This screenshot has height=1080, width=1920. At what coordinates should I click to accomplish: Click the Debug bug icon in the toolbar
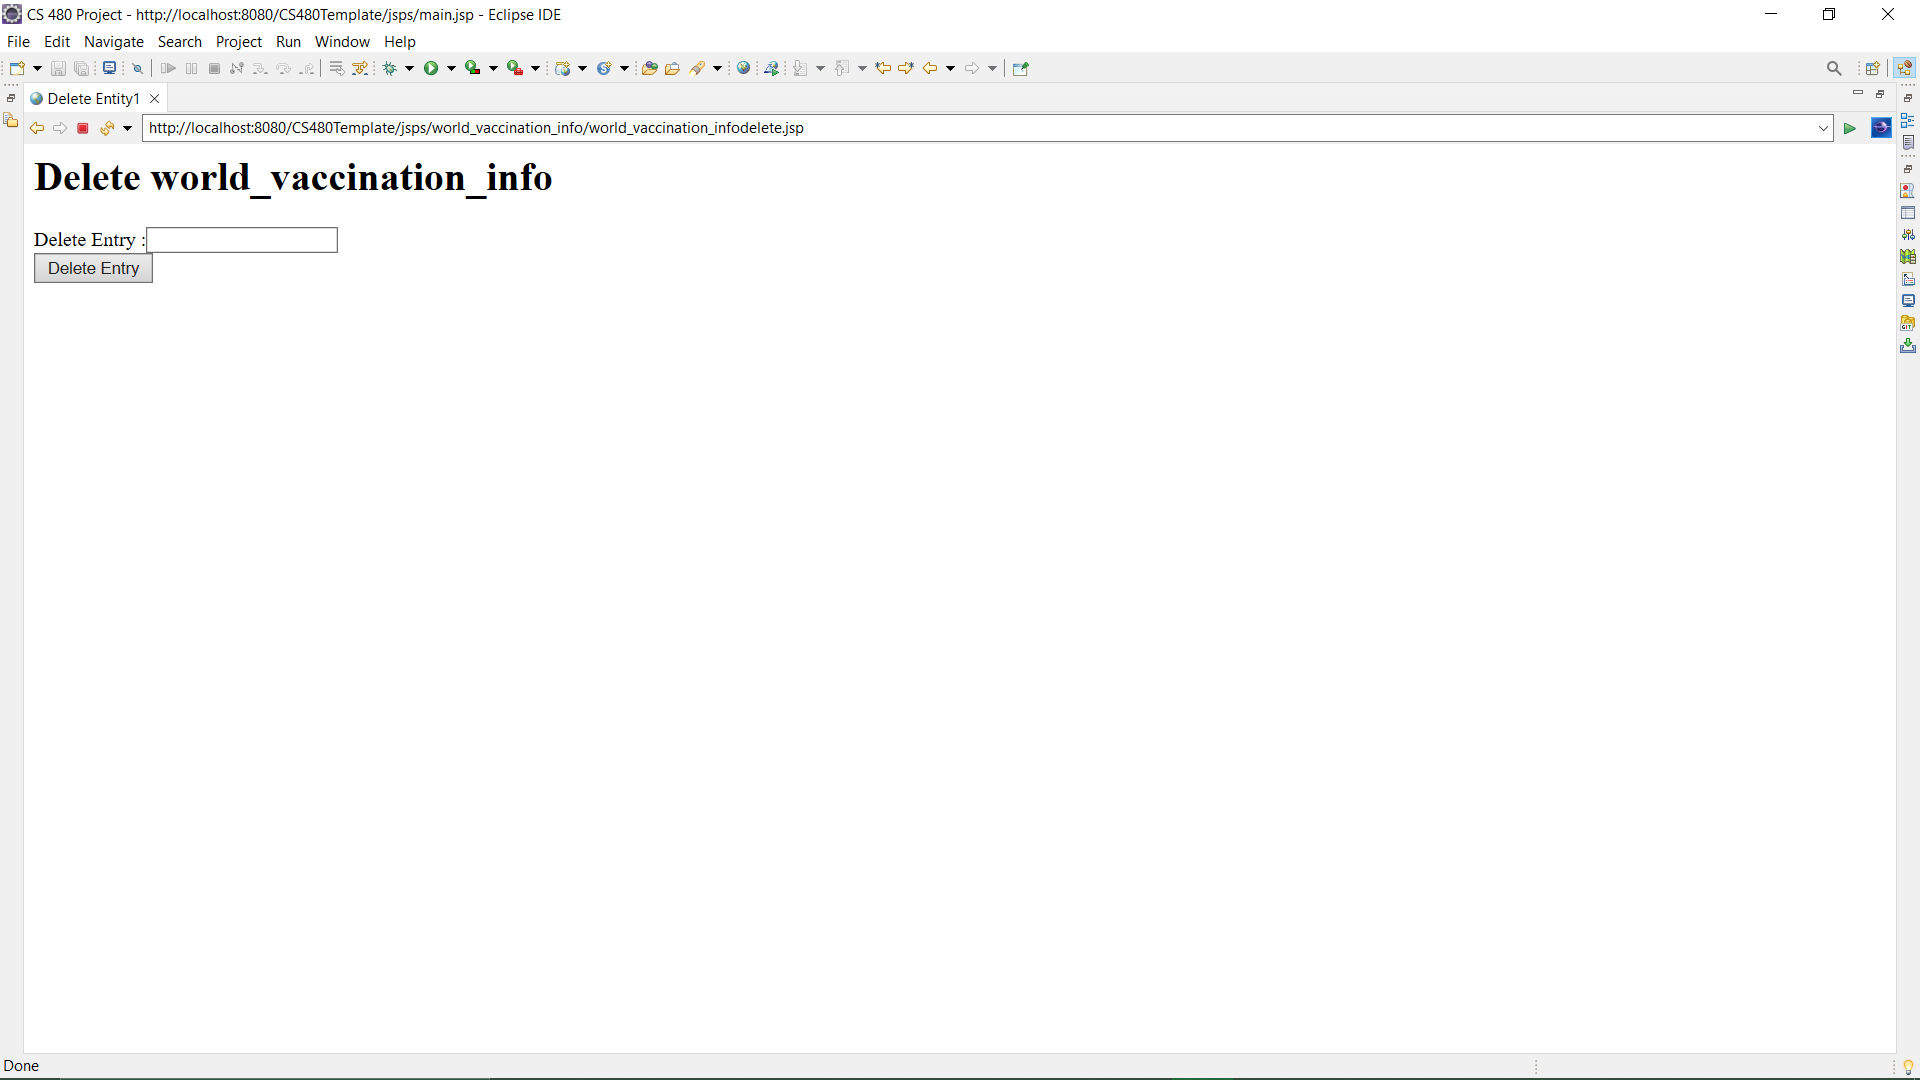[x=390, y=68]
